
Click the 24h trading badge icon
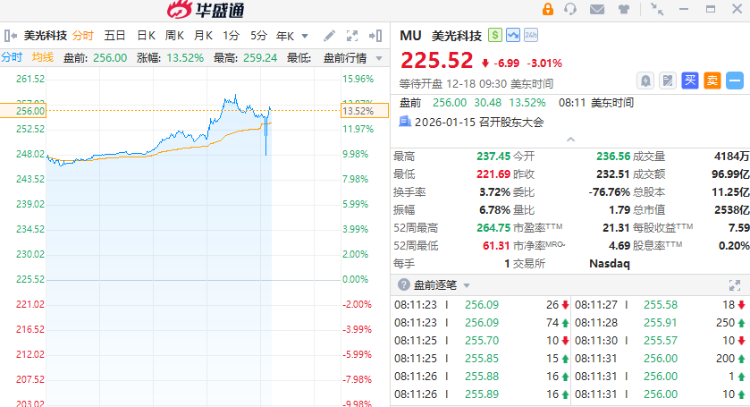pyautogui.click(x=531, y=35)
